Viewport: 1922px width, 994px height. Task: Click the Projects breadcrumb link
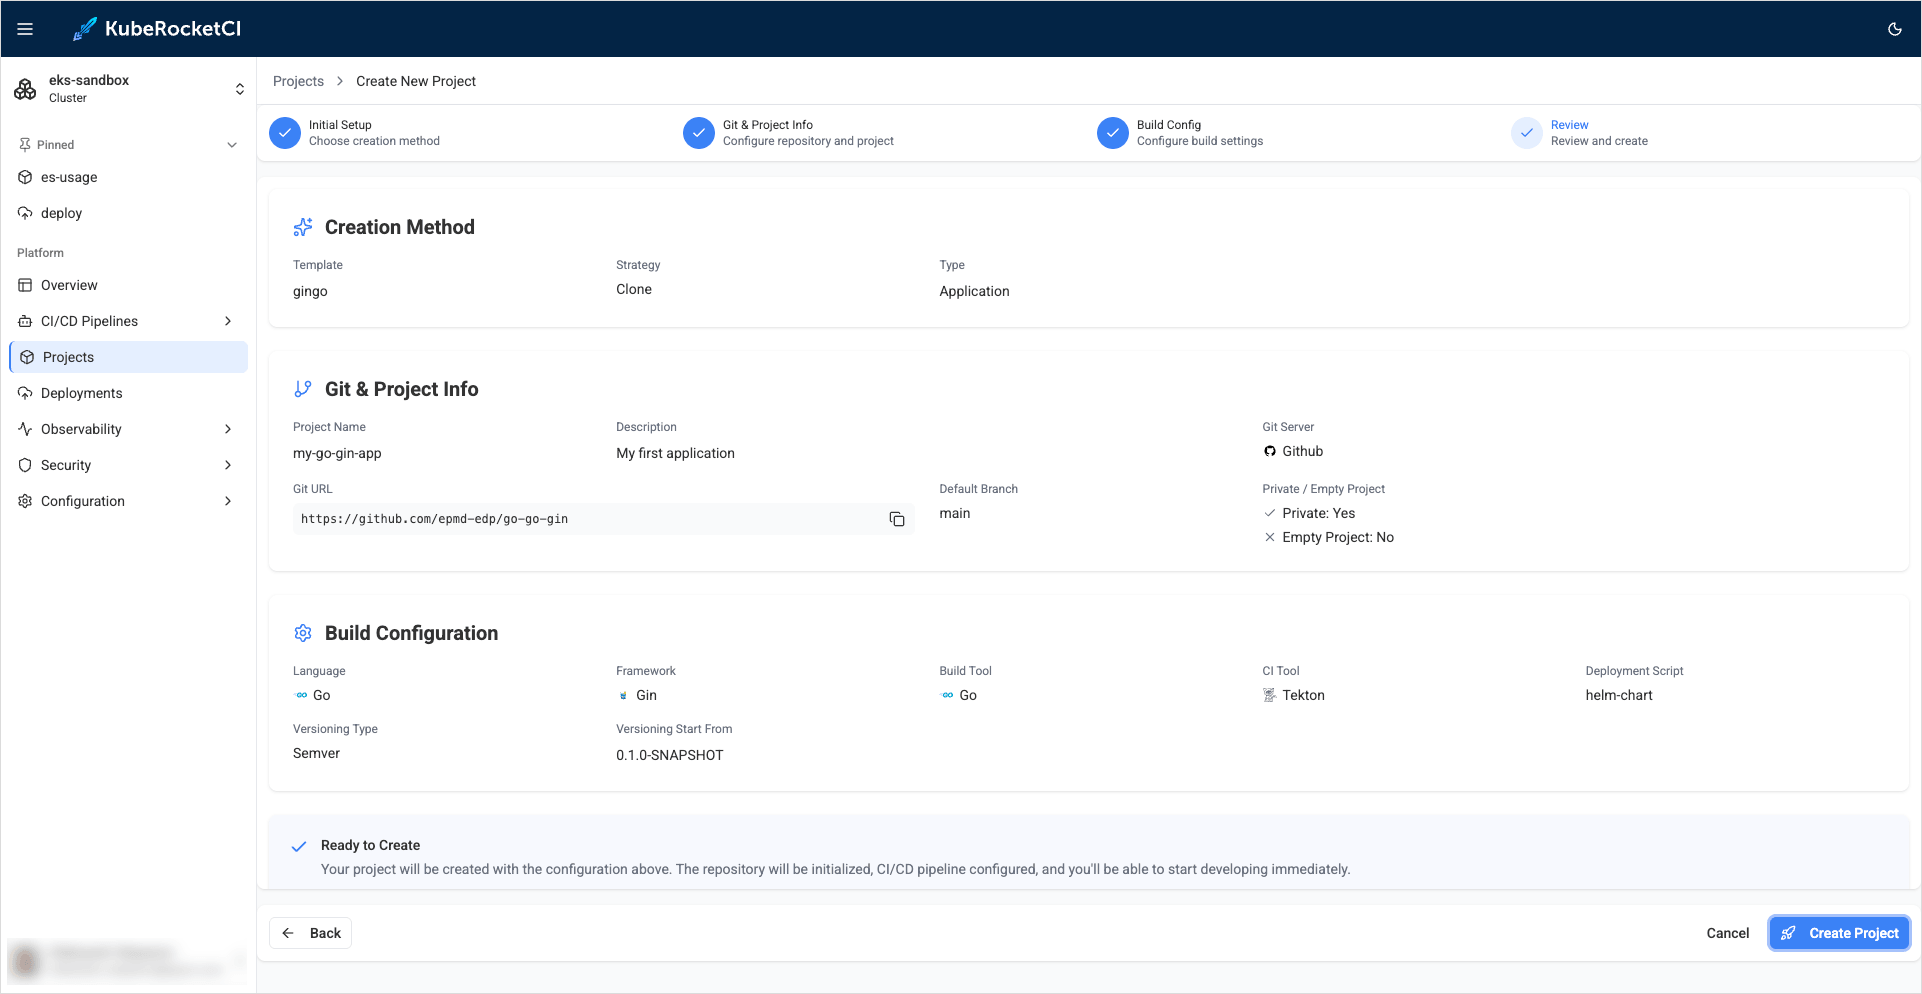[x=298, y=81]
